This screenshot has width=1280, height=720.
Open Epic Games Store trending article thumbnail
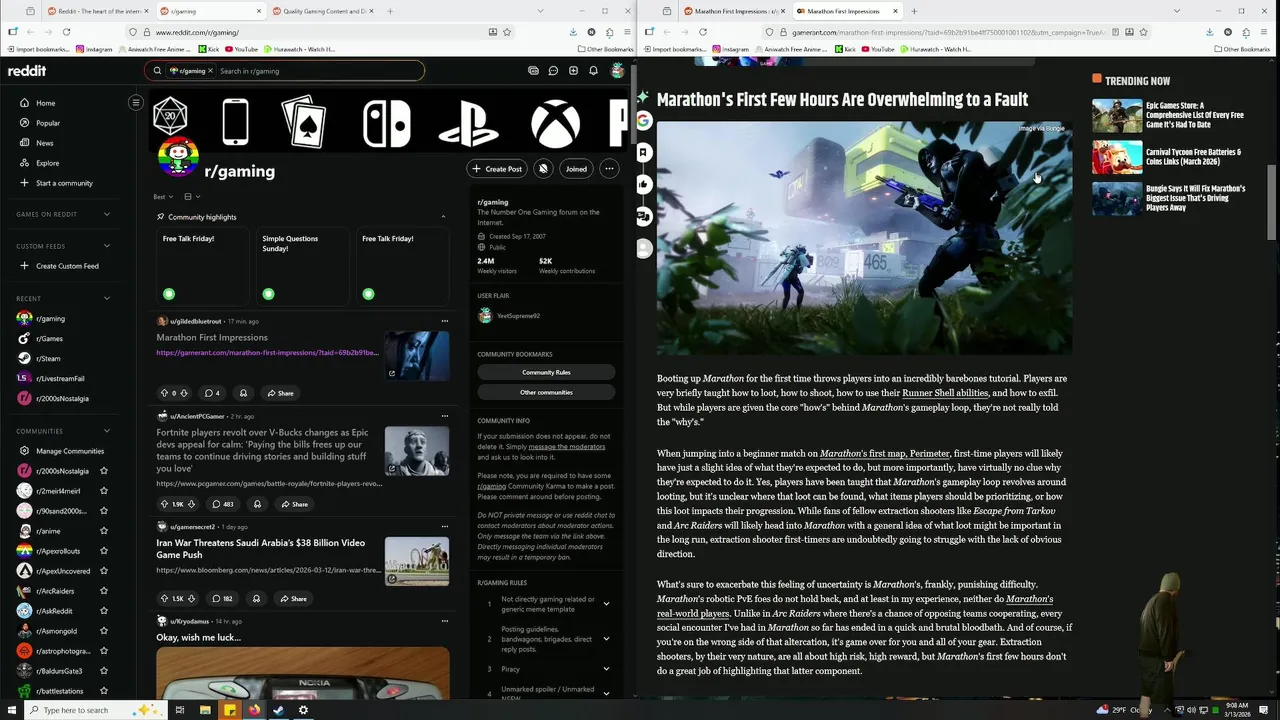[x=1117, y=115]
